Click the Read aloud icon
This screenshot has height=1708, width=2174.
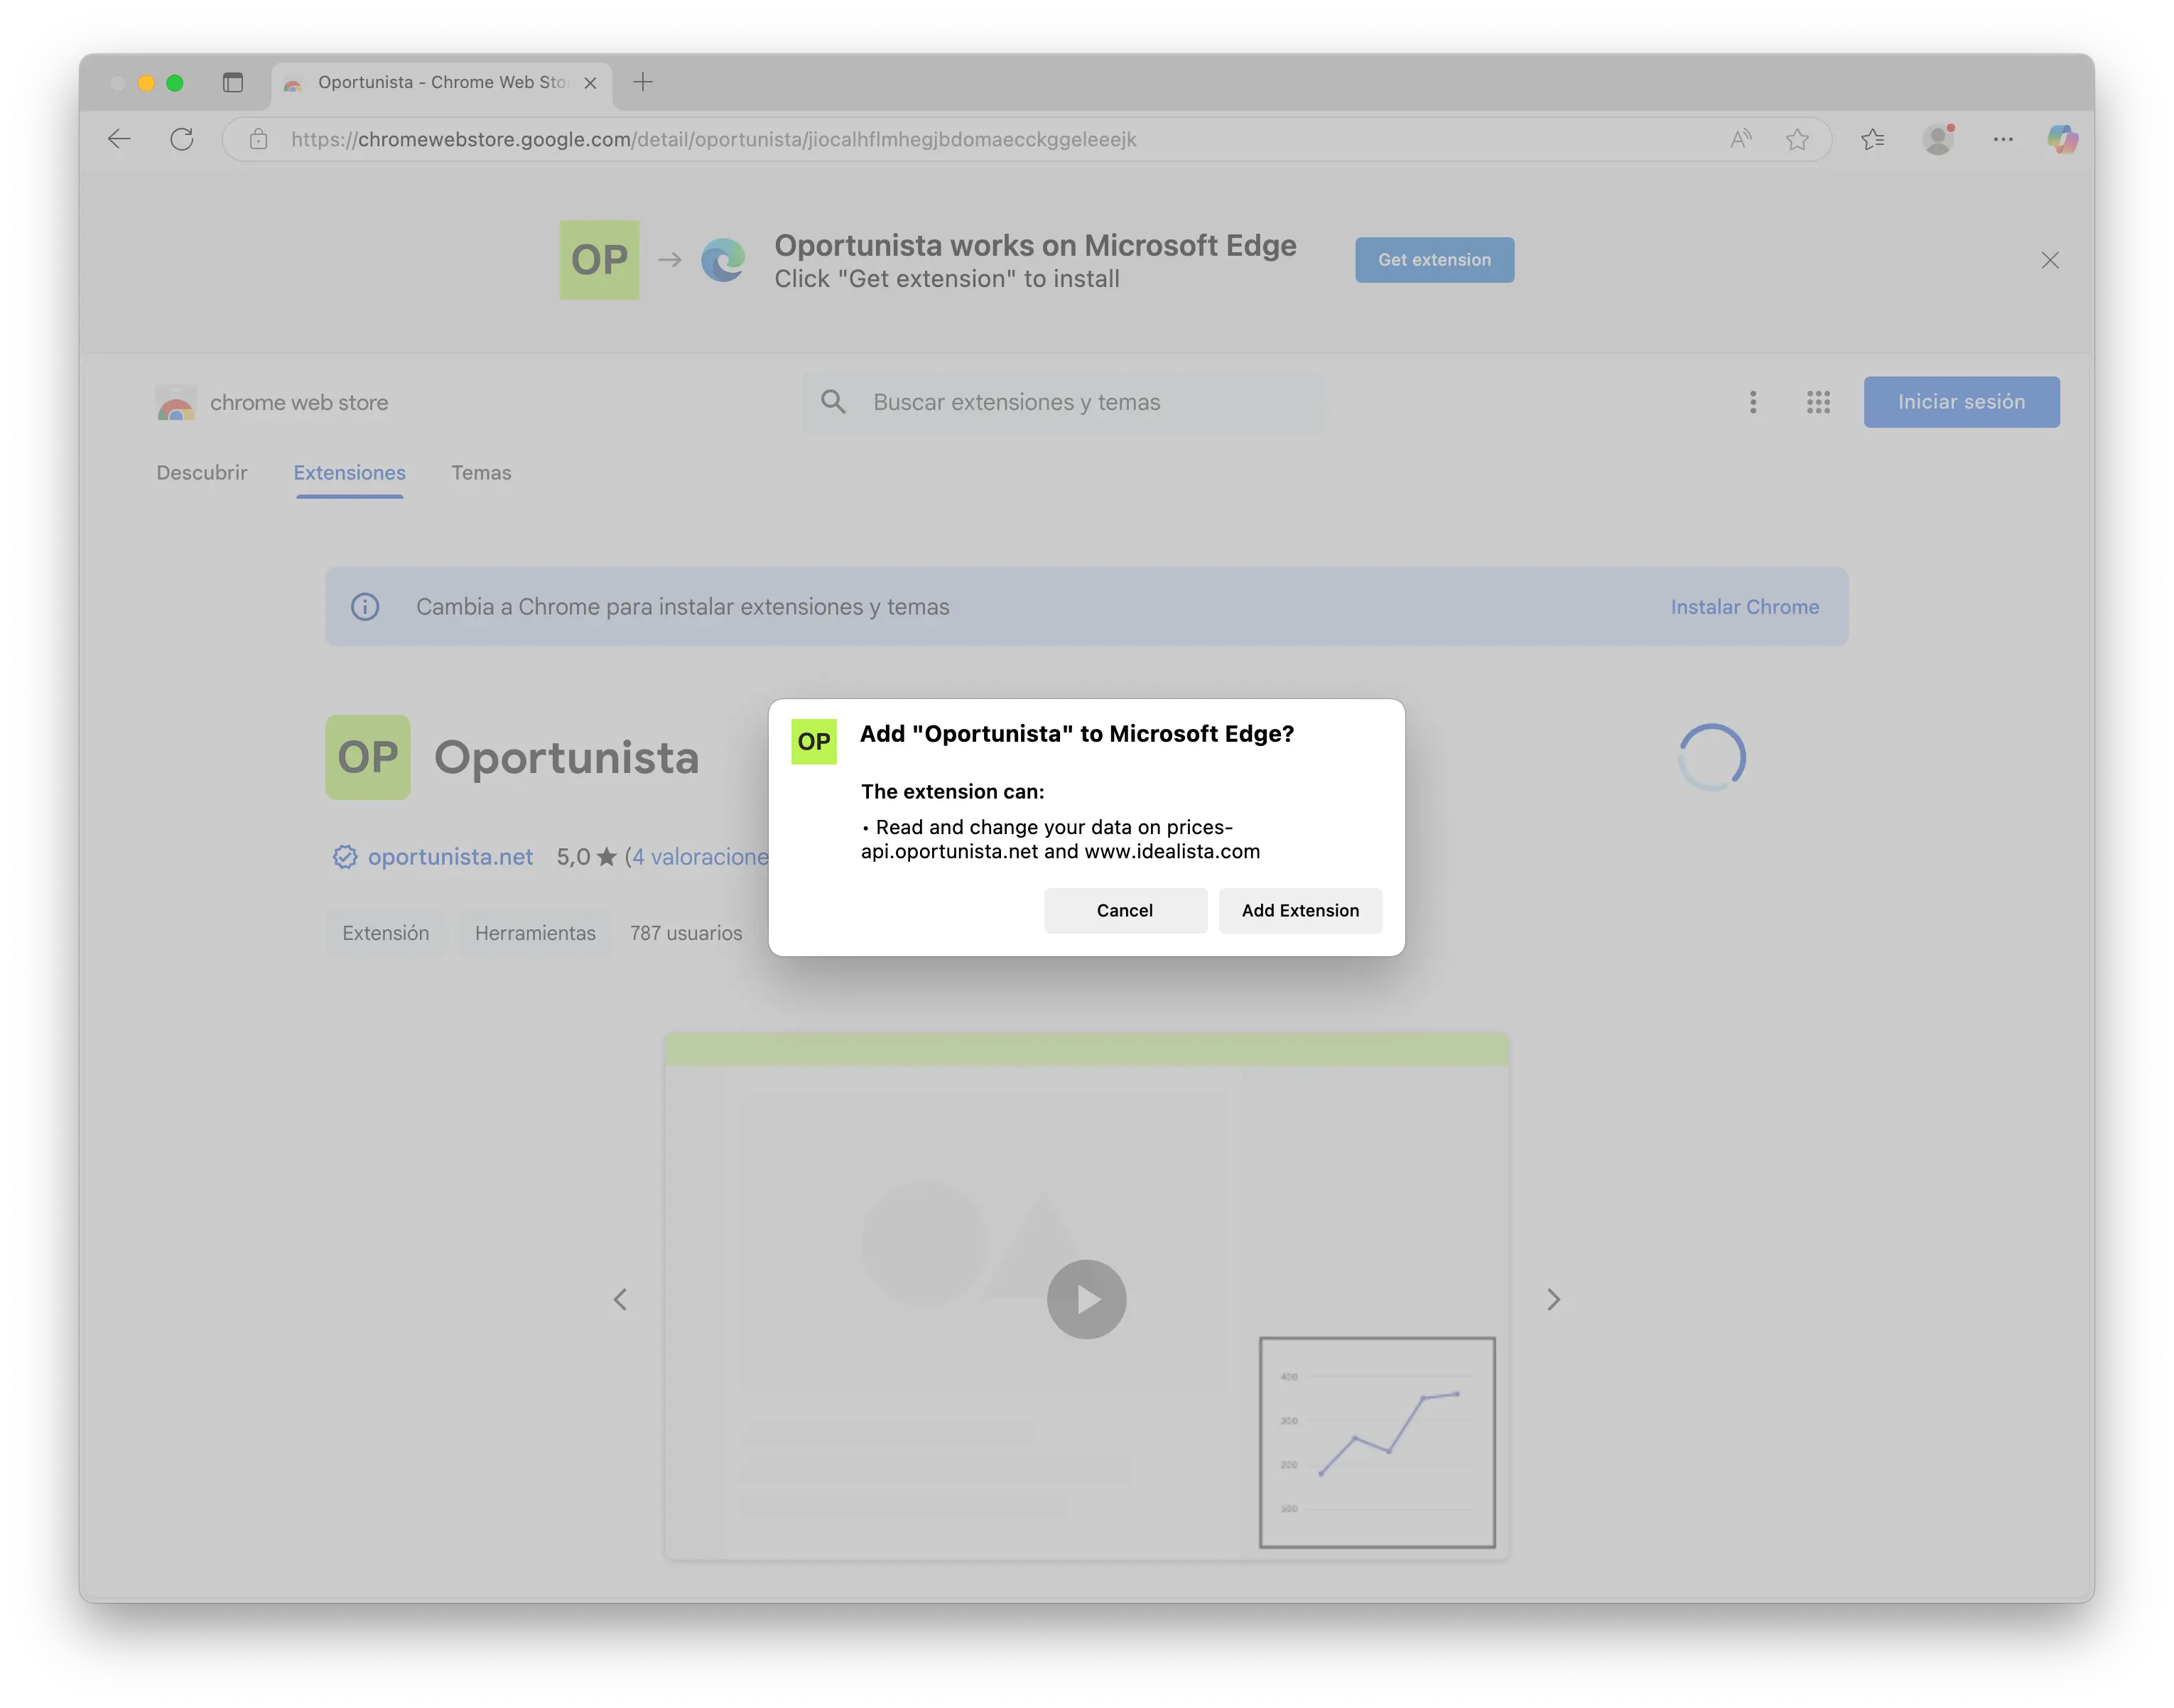pos(1741,139)
